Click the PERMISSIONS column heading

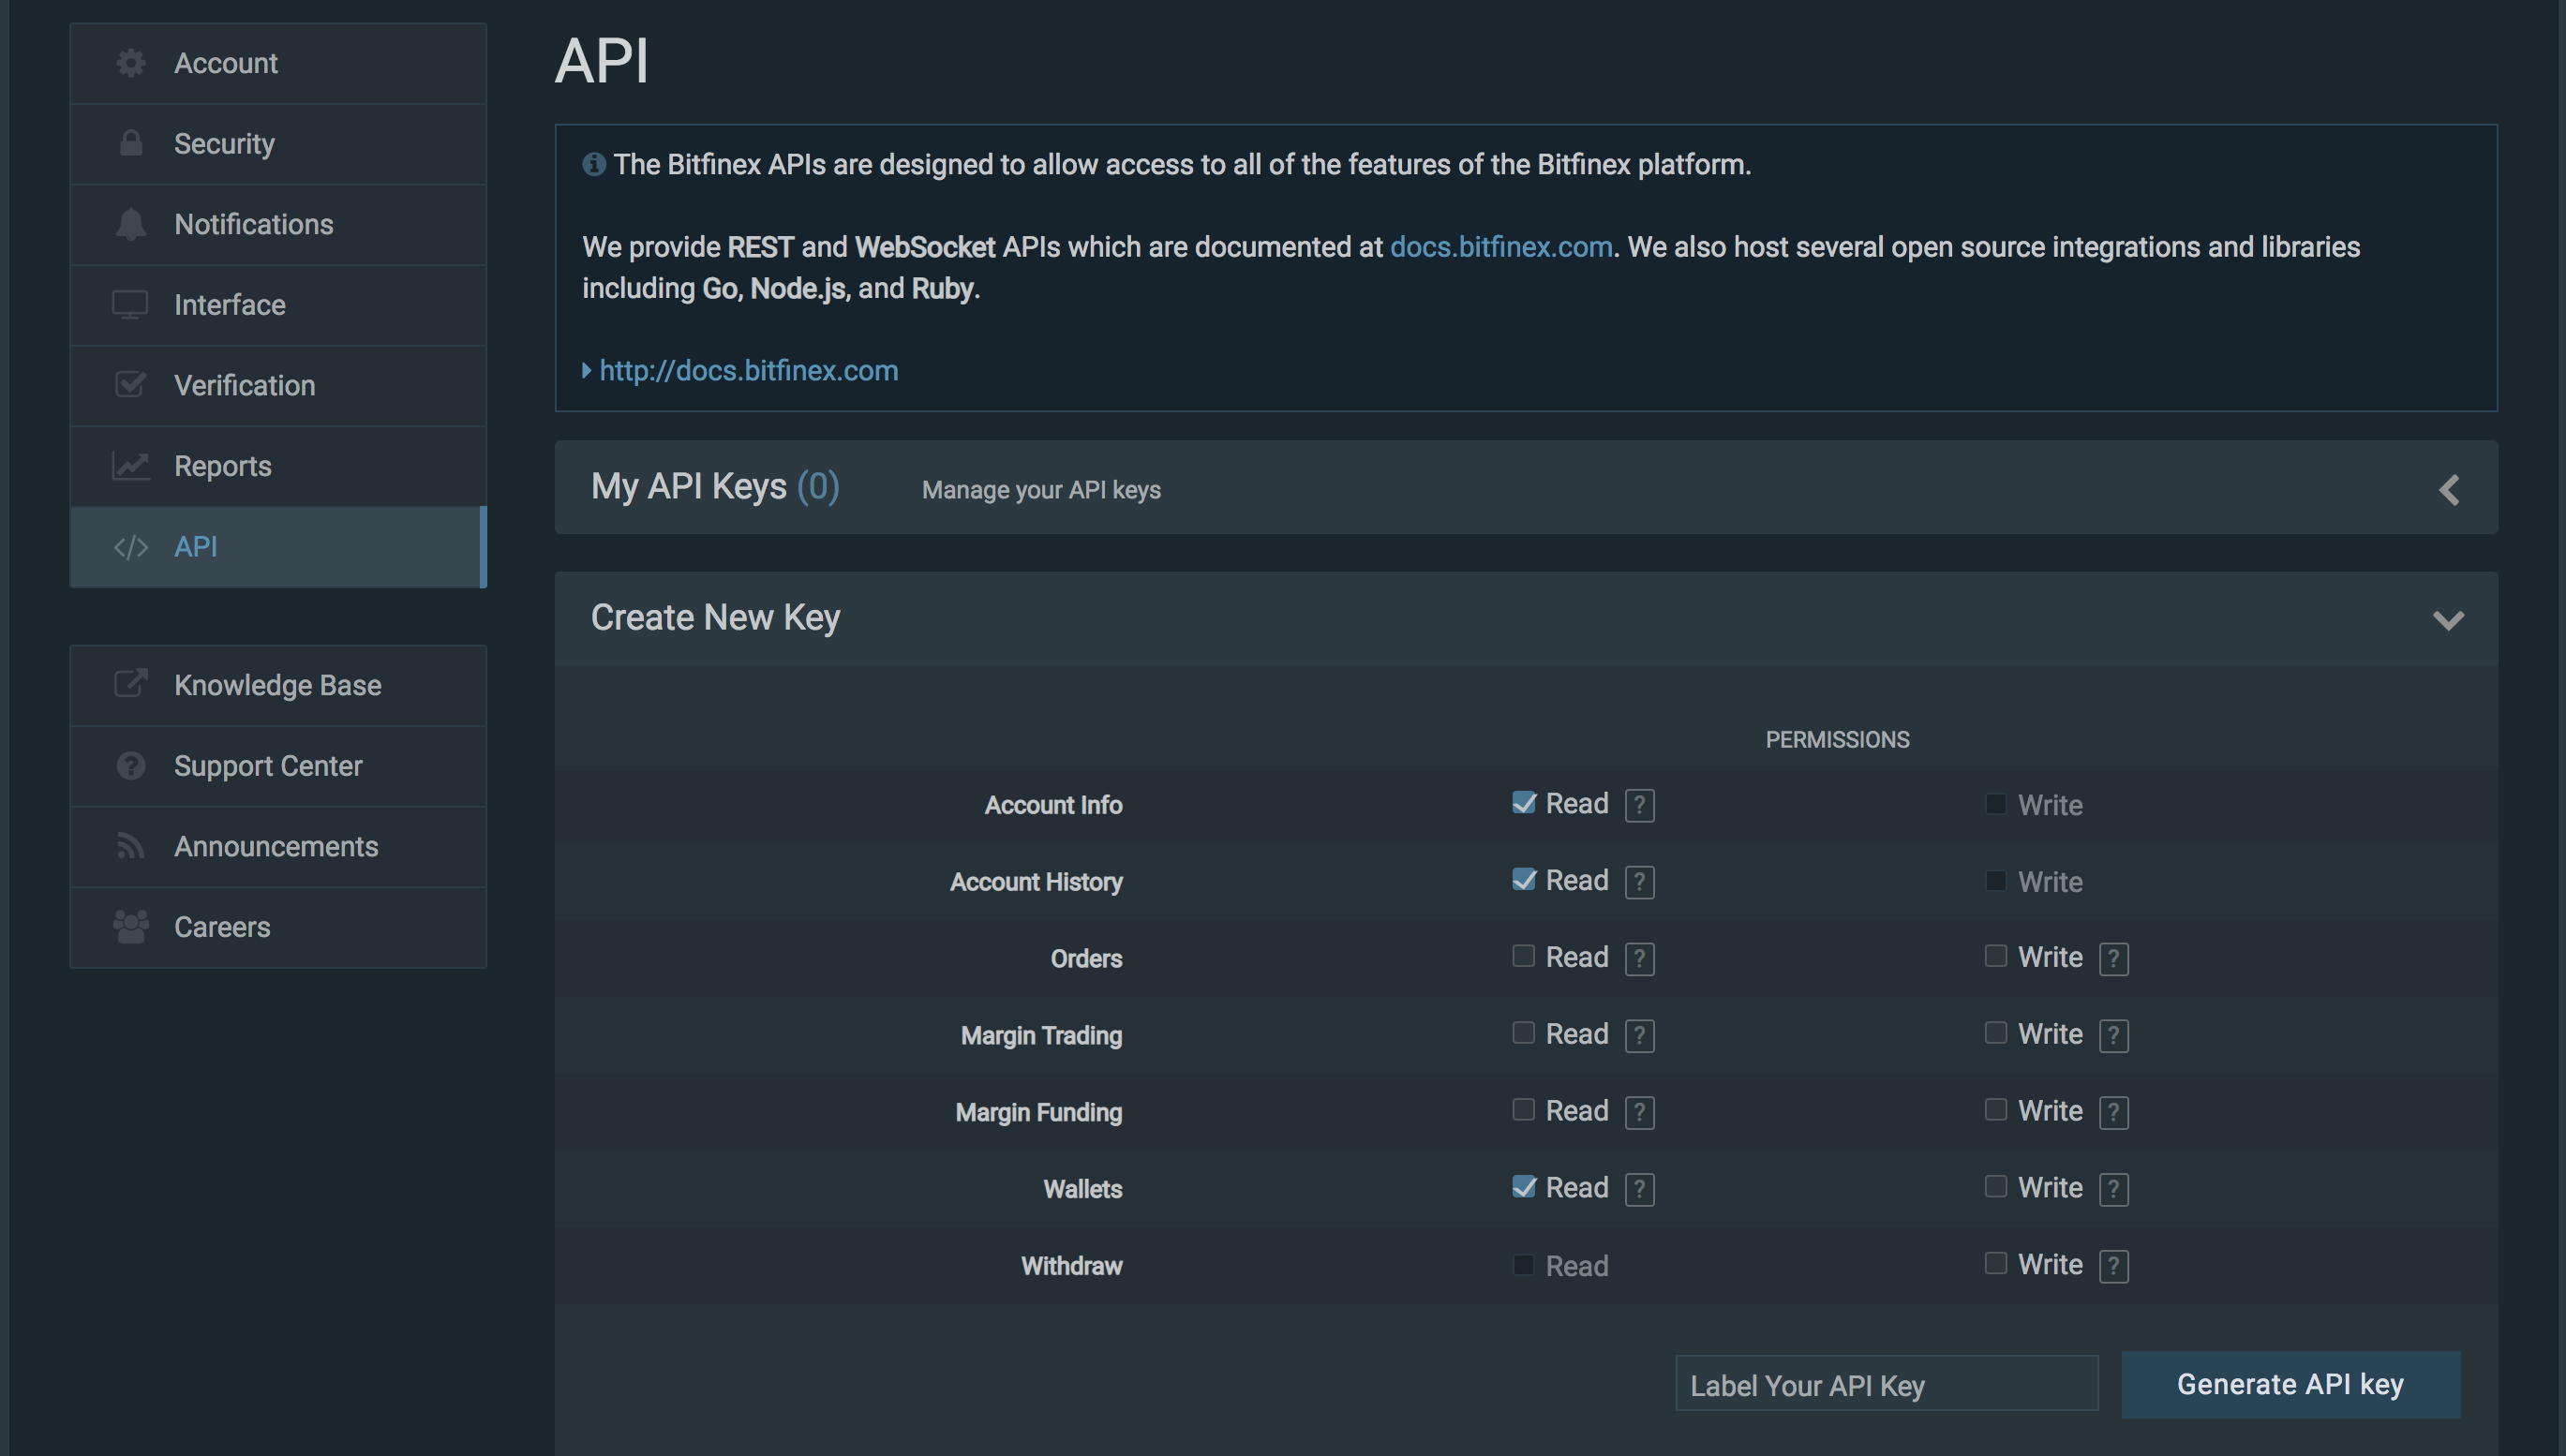(1837, 740)
